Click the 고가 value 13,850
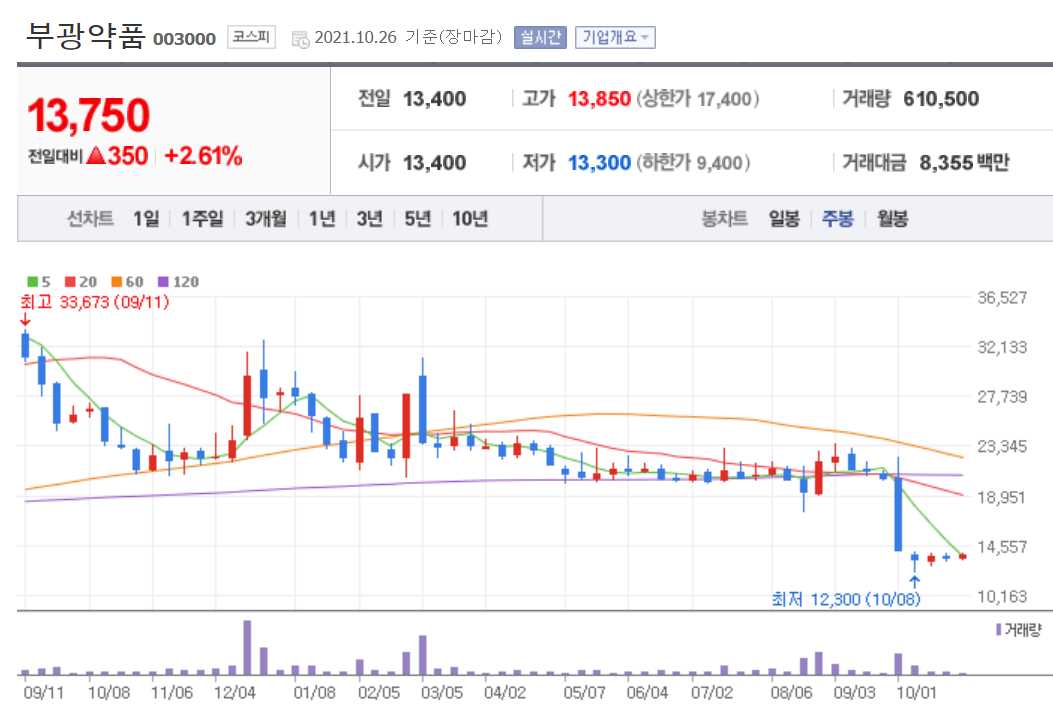This screenshot has width=1053, height=717. [599, 99]
